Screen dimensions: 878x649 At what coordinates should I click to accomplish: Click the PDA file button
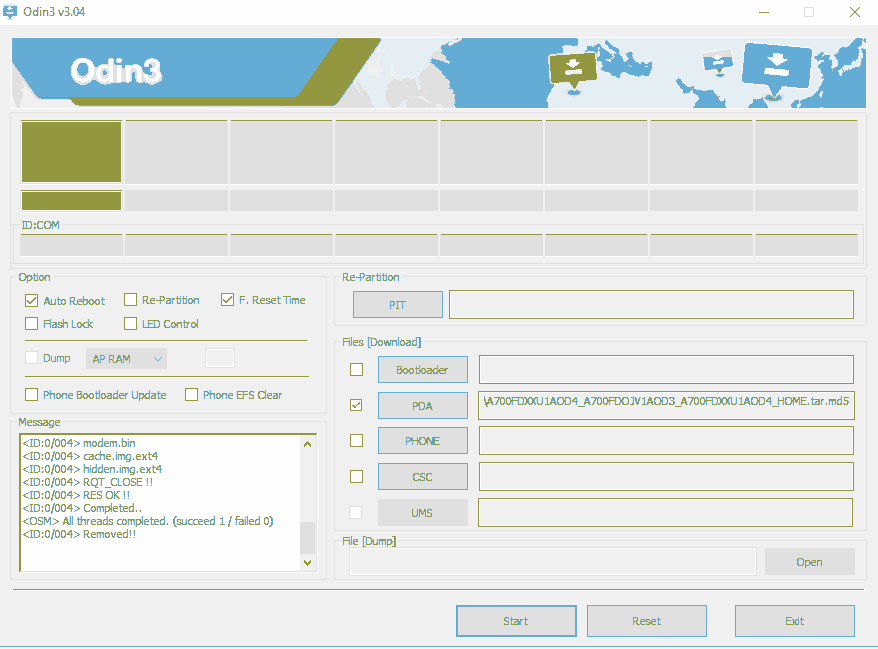[423, 405]
